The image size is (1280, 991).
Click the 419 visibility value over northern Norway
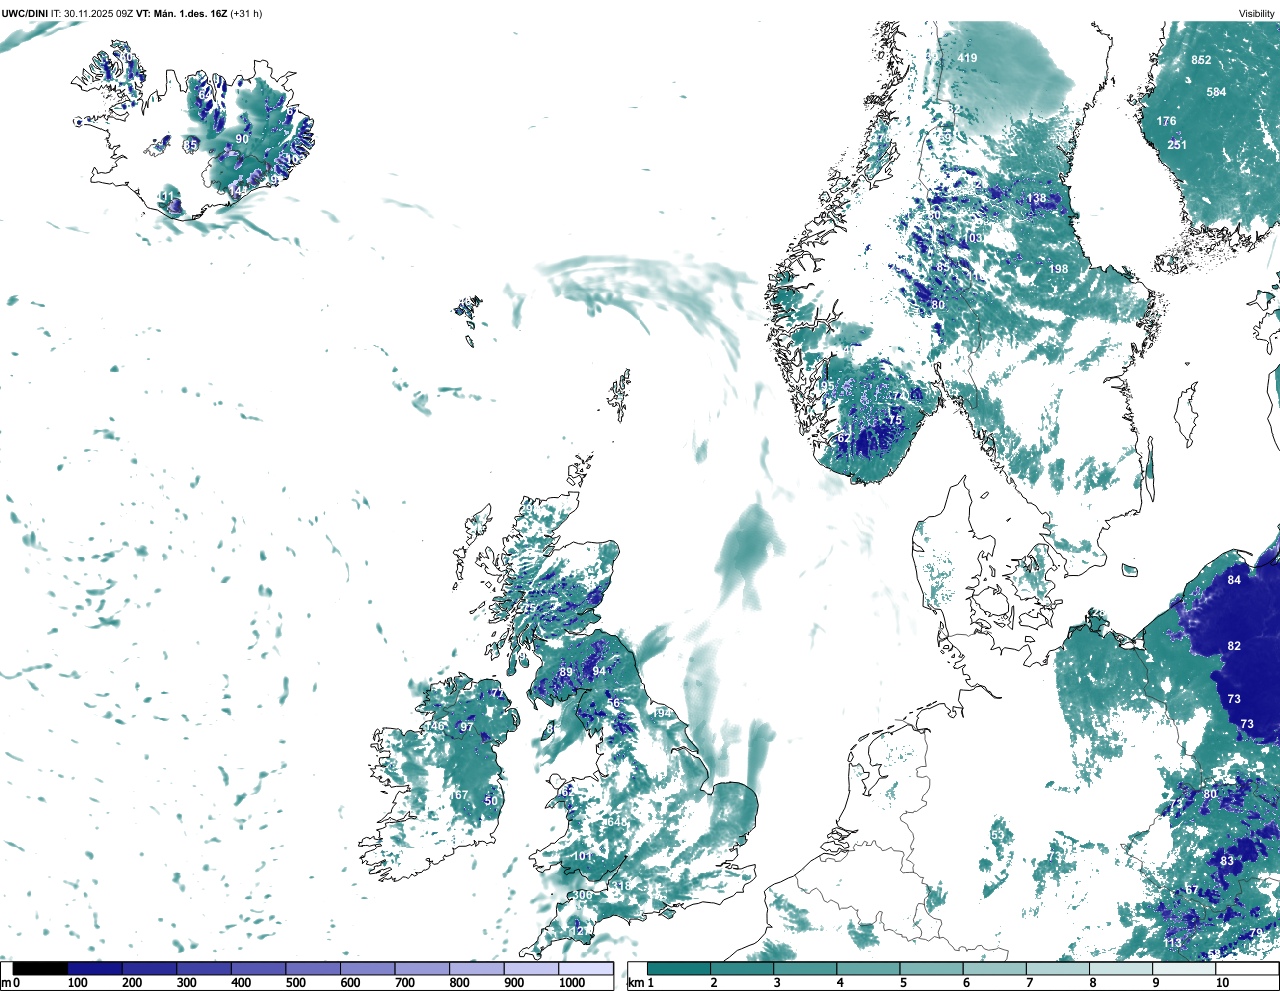click(967, 58)
